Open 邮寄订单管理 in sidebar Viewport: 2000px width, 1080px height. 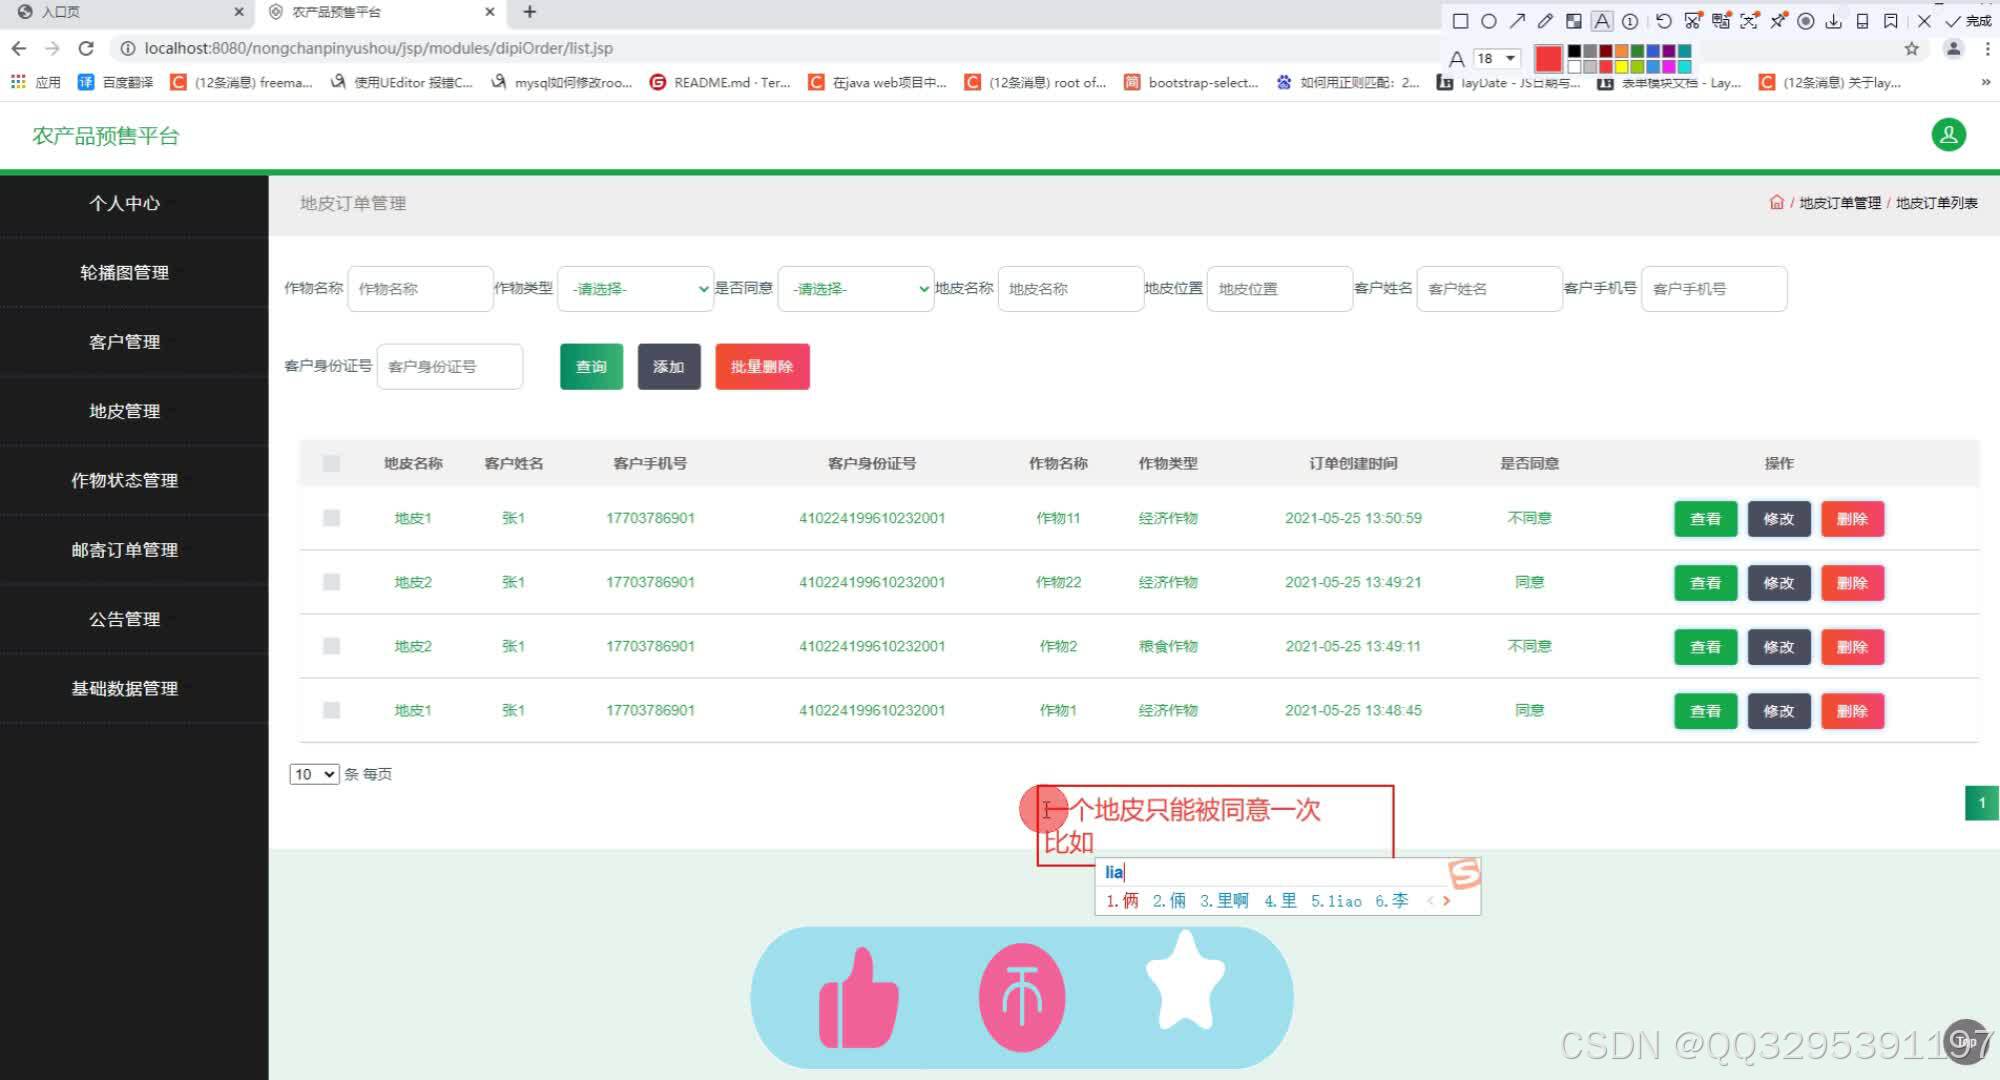[124, 550]
